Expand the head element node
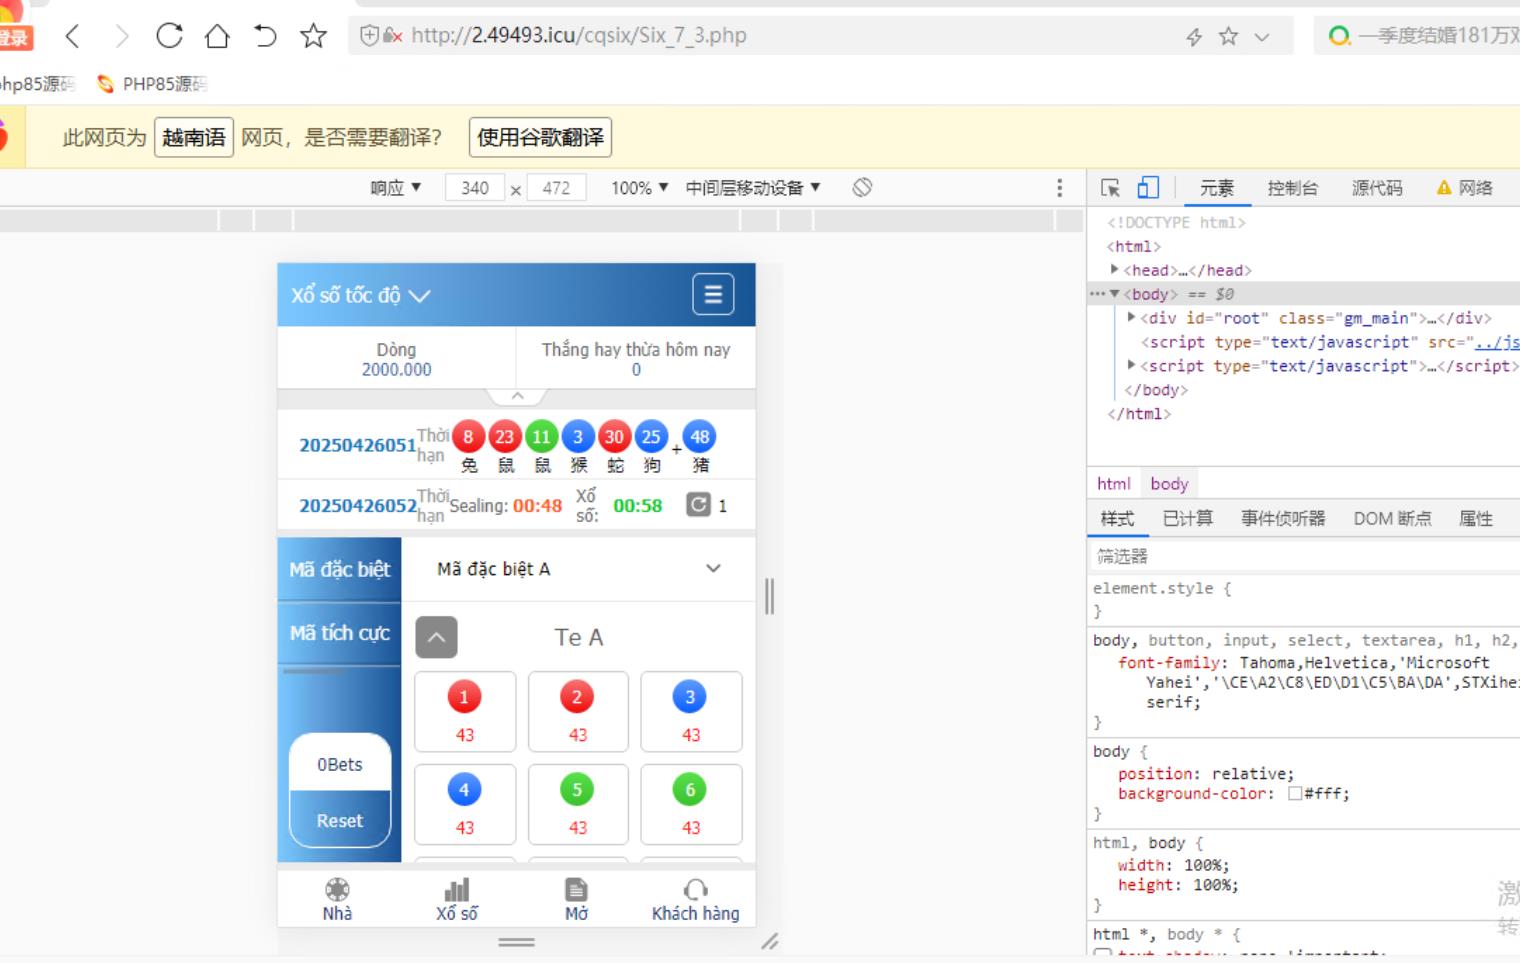Viewport: 1520px width, 963px height. [x=1115, y=270]
